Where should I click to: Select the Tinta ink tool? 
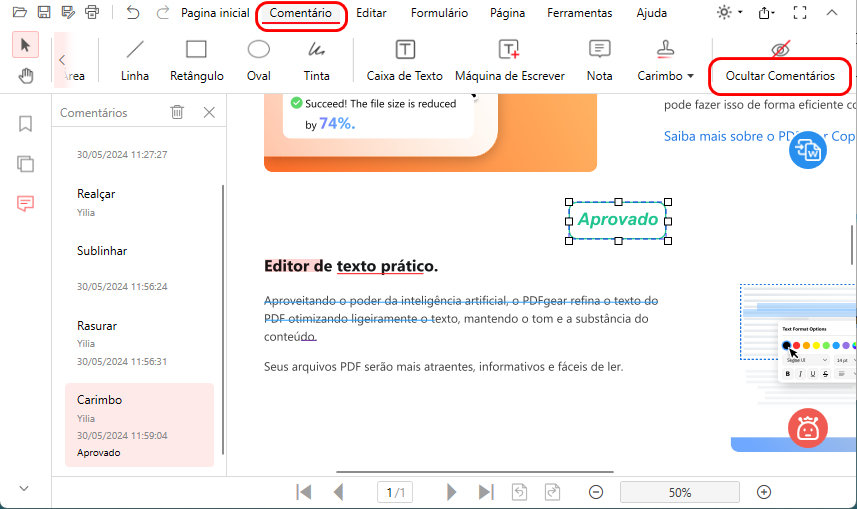pos(316,61)
